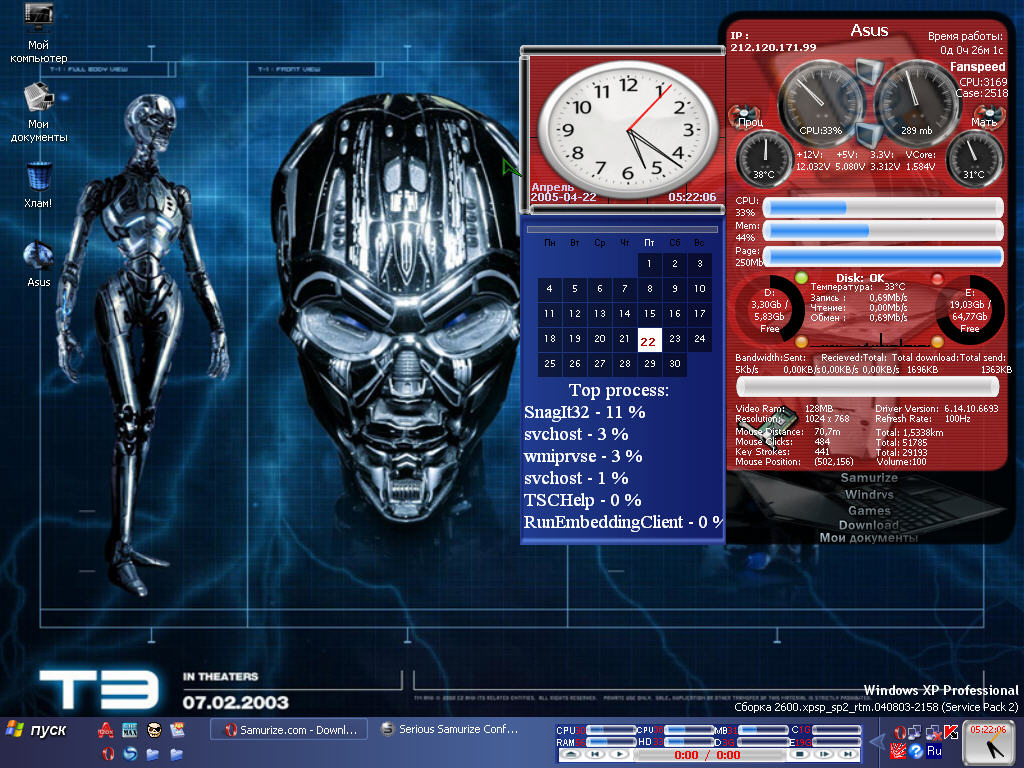This screenshot has width=1024, height=768.
Task: Click the connected network tray icon
Action: click(x=914, y=733)
